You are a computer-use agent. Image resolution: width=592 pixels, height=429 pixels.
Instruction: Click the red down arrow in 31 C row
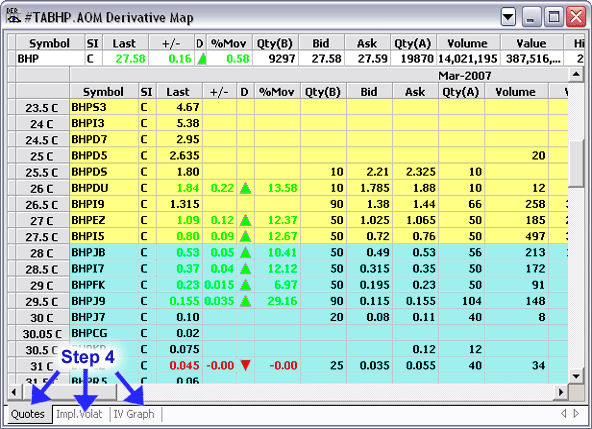(245, 365)
